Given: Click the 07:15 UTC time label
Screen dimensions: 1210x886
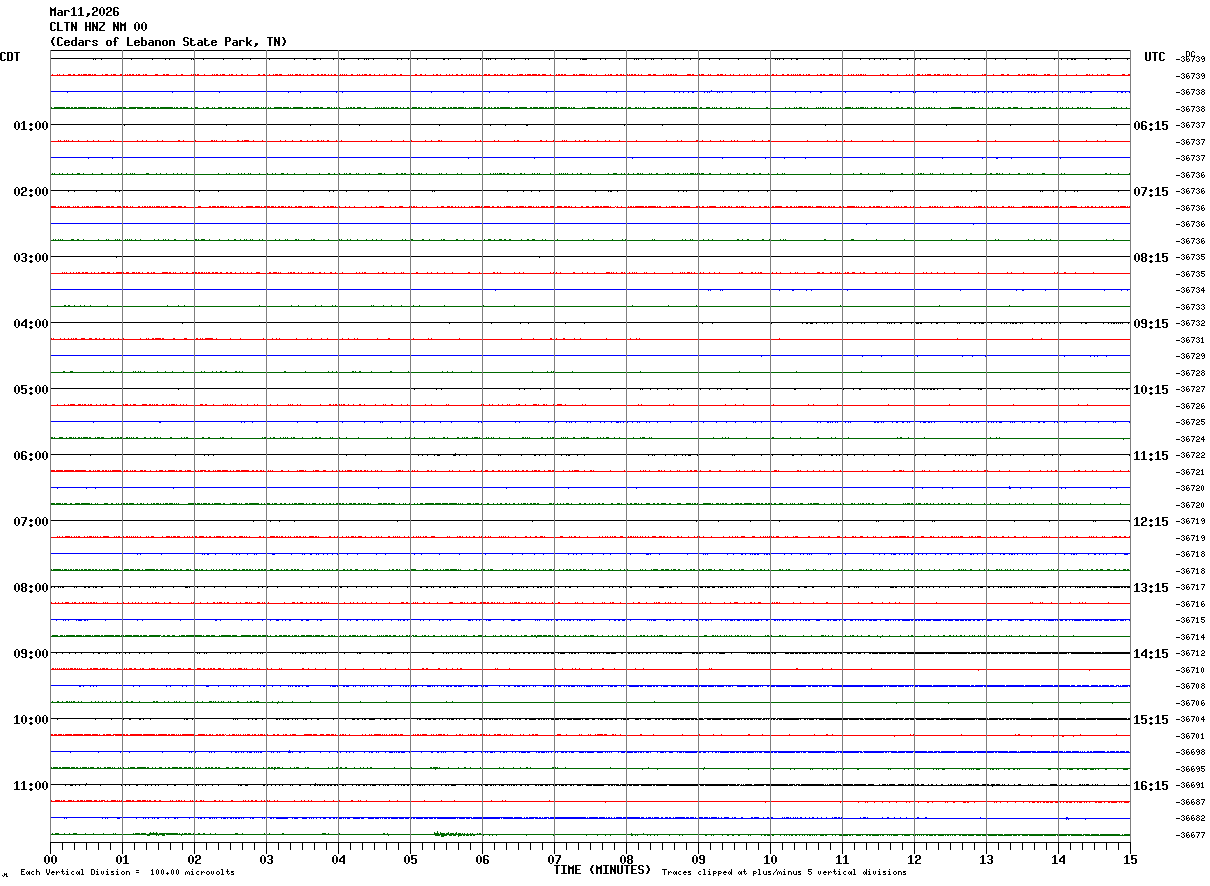Looking at the screenshot, I should tap(1150, 192).
